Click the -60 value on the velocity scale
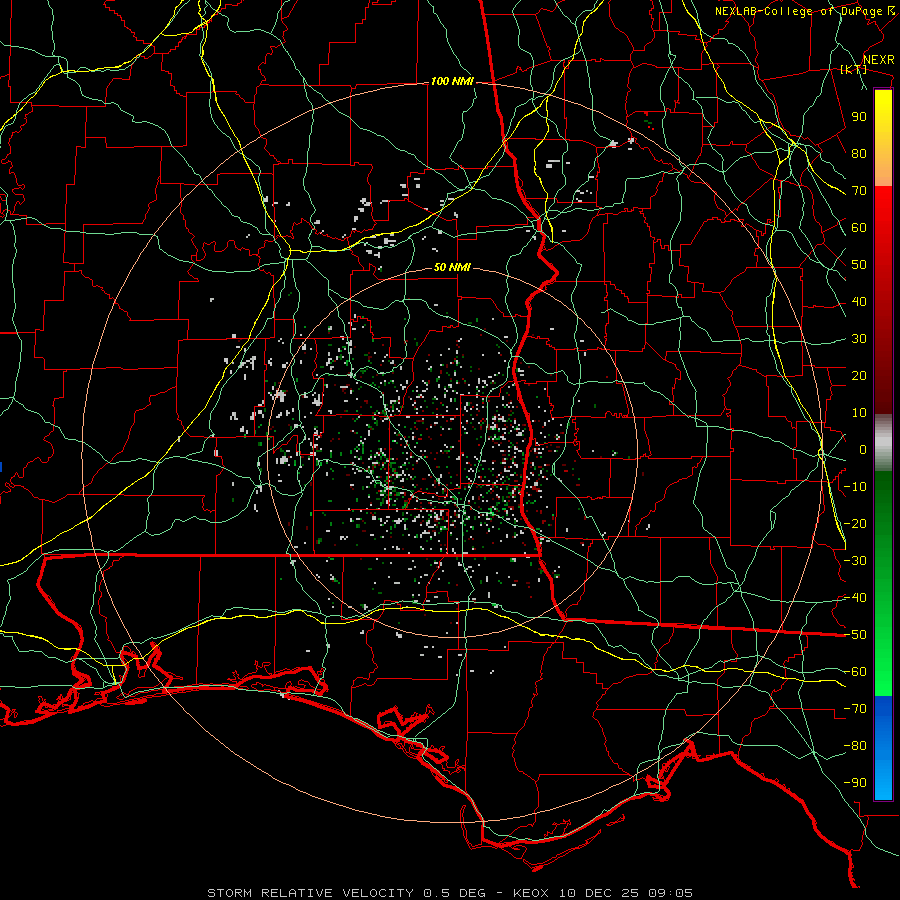Screen dimensions: 900x900 point(855,672)
